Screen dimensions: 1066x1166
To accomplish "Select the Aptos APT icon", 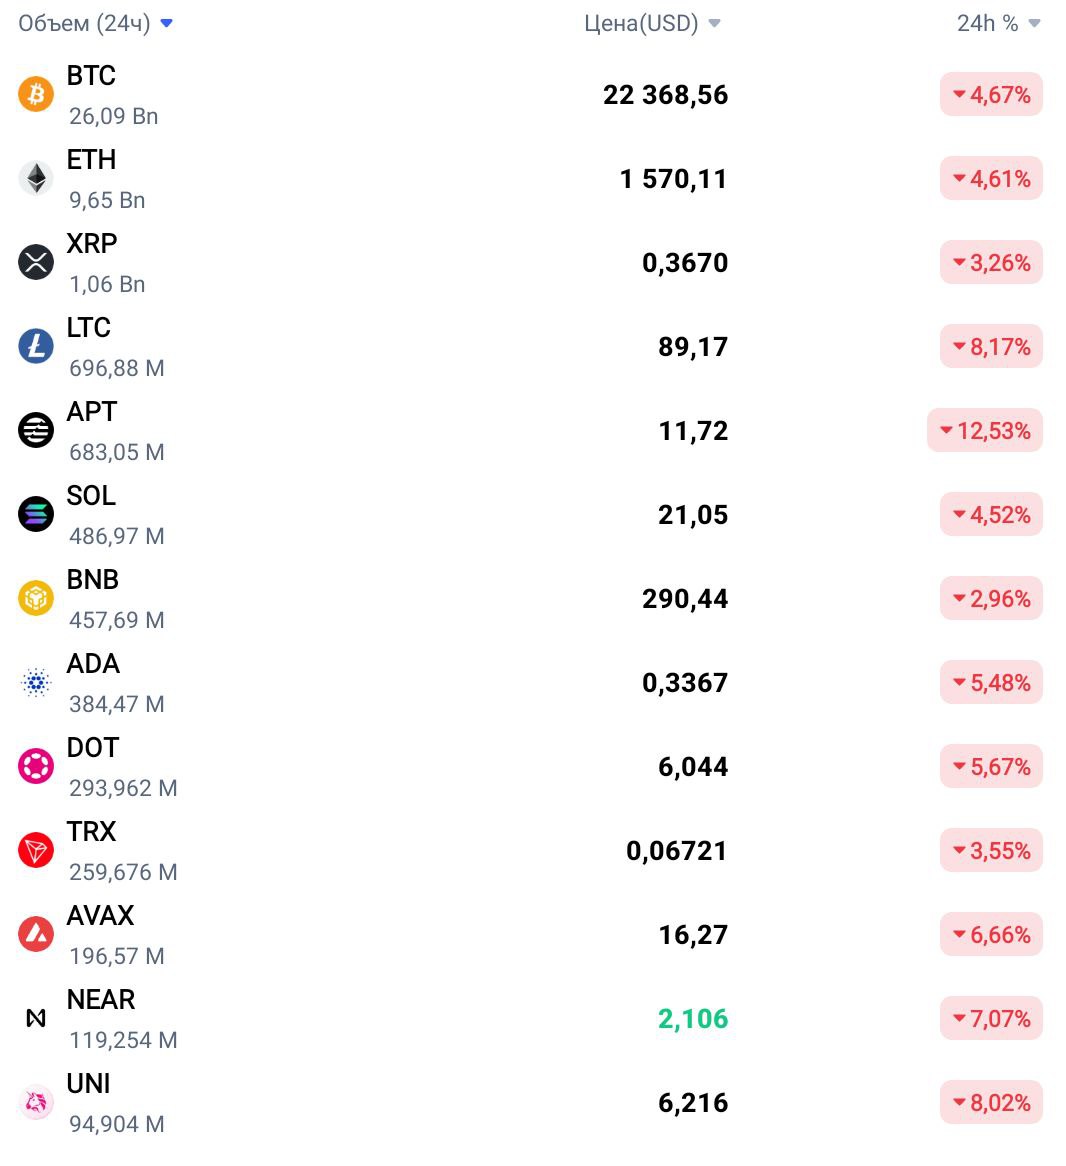I will (36, 431).
